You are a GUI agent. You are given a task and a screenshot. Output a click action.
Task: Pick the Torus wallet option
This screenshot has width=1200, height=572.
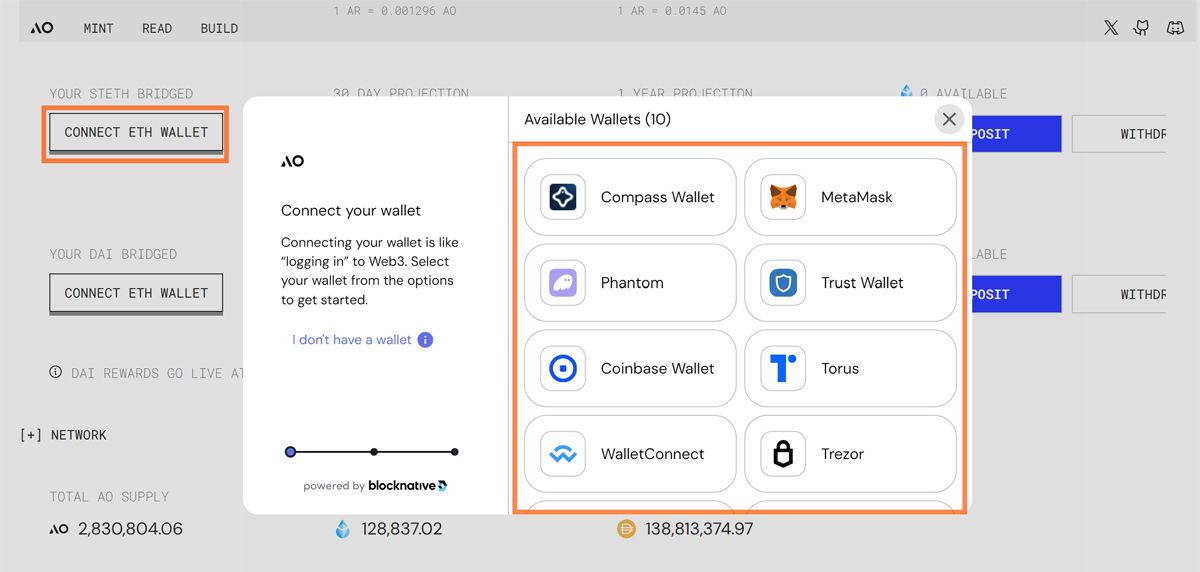click(x=851, y=368)
